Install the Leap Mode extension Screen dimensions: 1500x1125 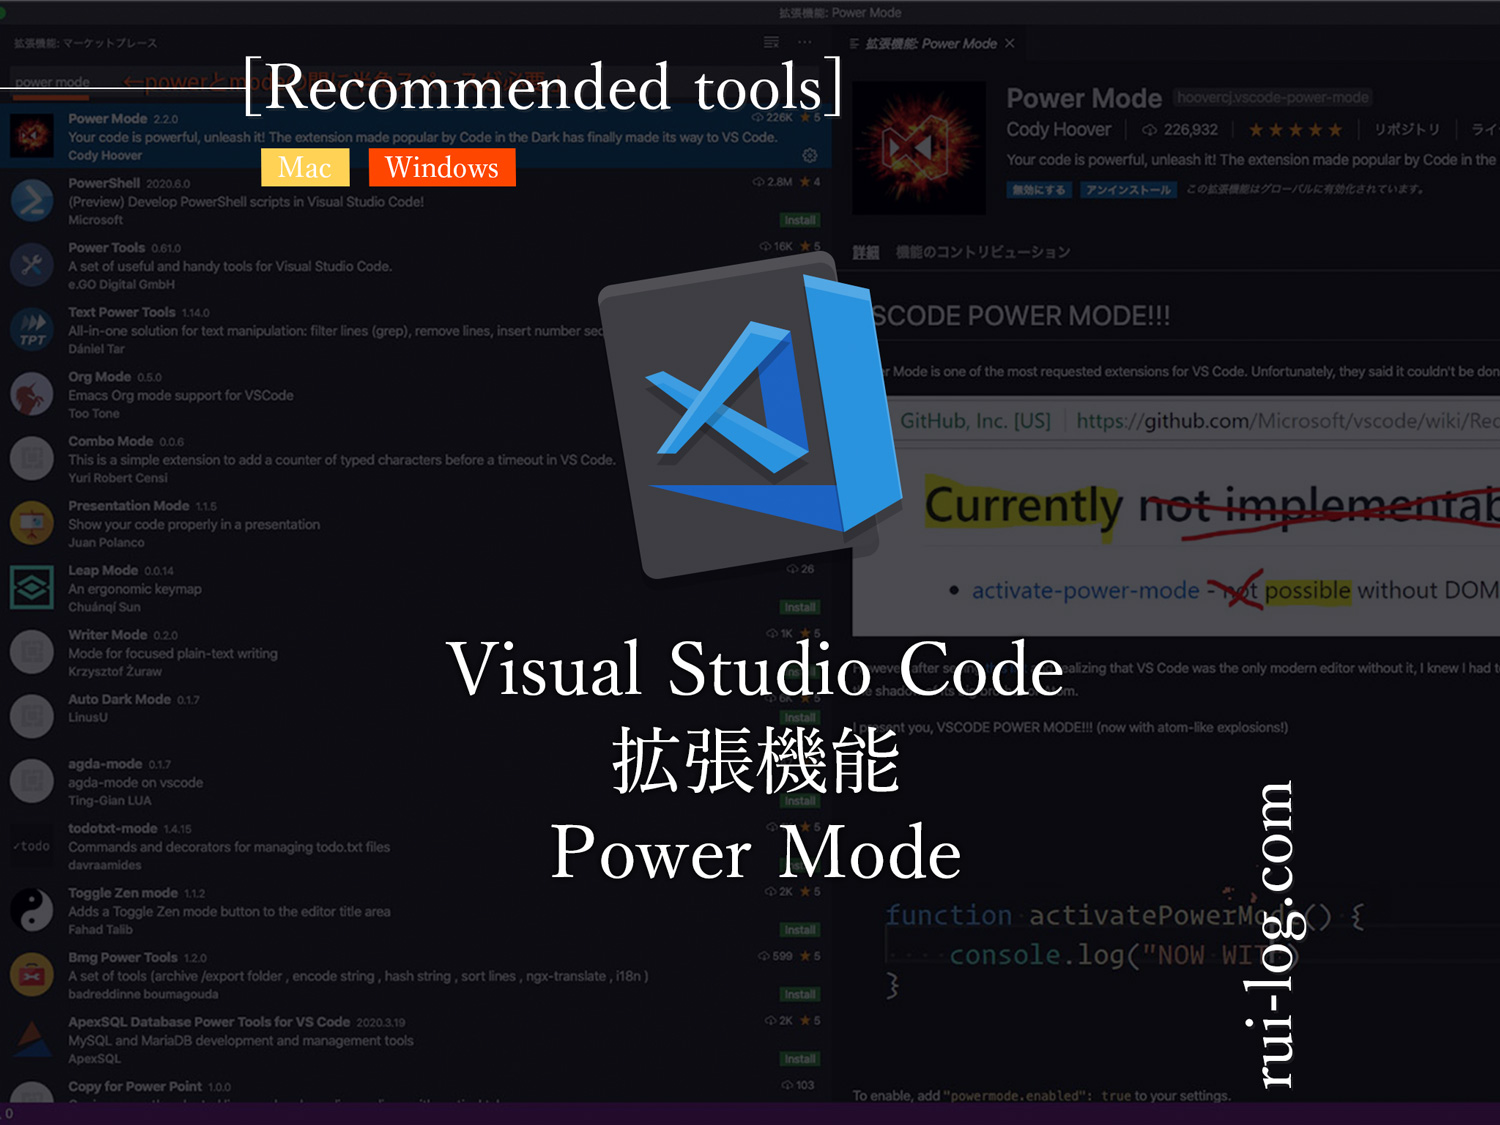799,607
